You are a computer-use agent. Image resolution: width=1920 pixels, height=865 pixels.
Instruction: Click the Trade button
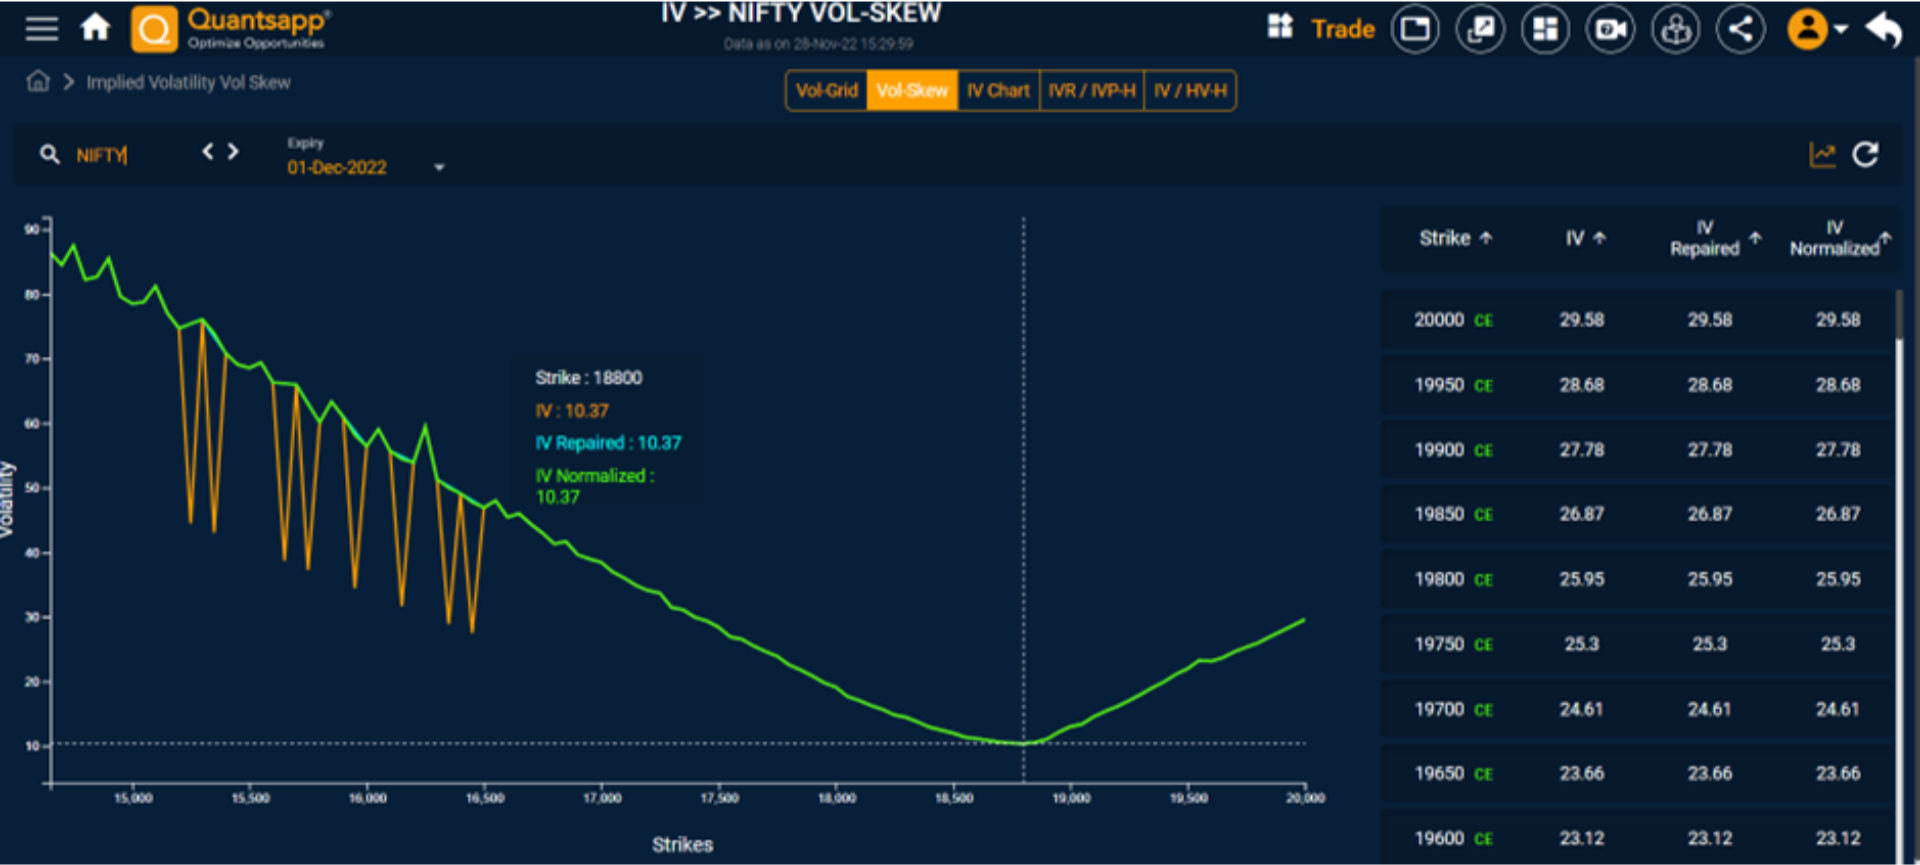coord(1342,29)
